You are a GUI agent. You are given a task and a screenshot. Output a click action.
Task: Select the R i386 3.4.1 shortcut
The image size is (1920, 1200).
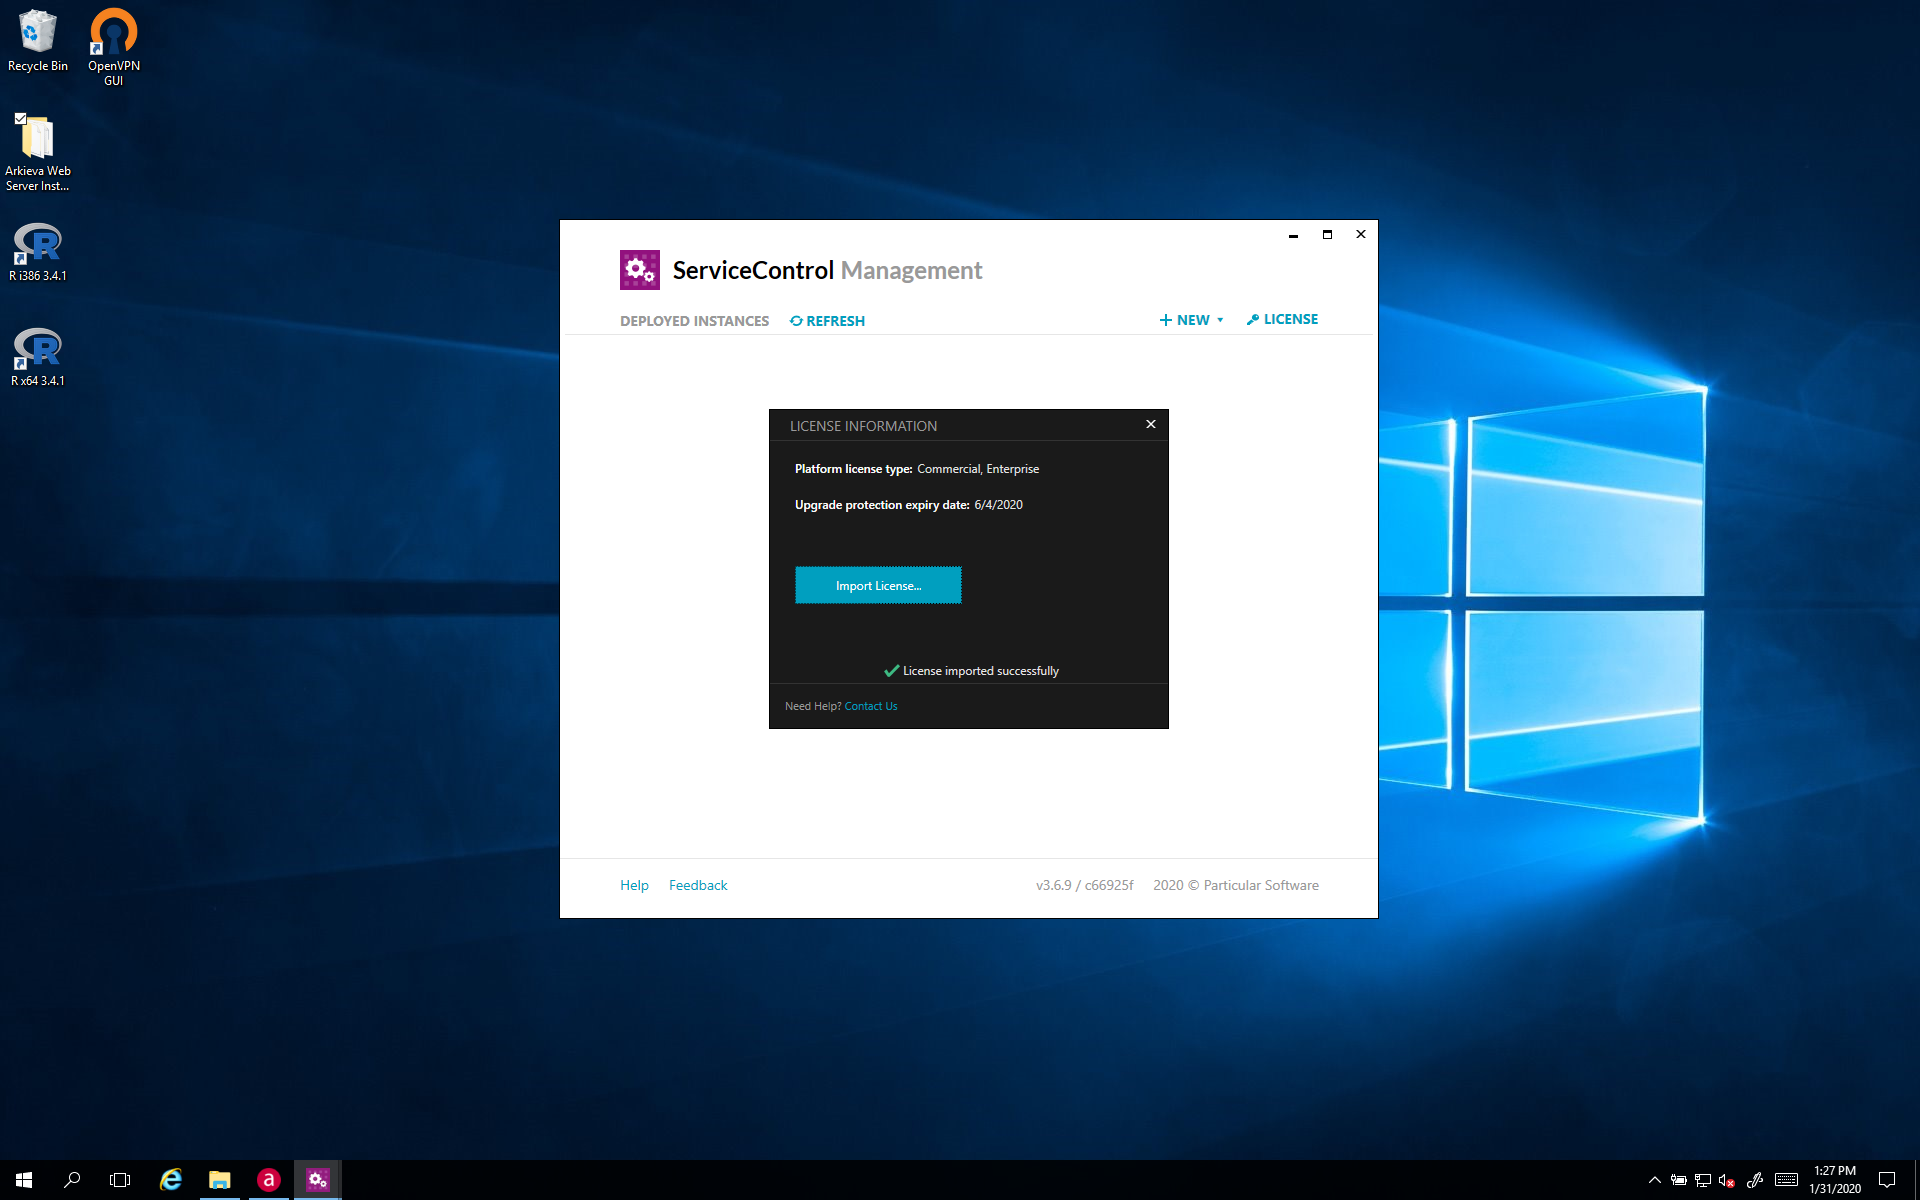[38, 252]
